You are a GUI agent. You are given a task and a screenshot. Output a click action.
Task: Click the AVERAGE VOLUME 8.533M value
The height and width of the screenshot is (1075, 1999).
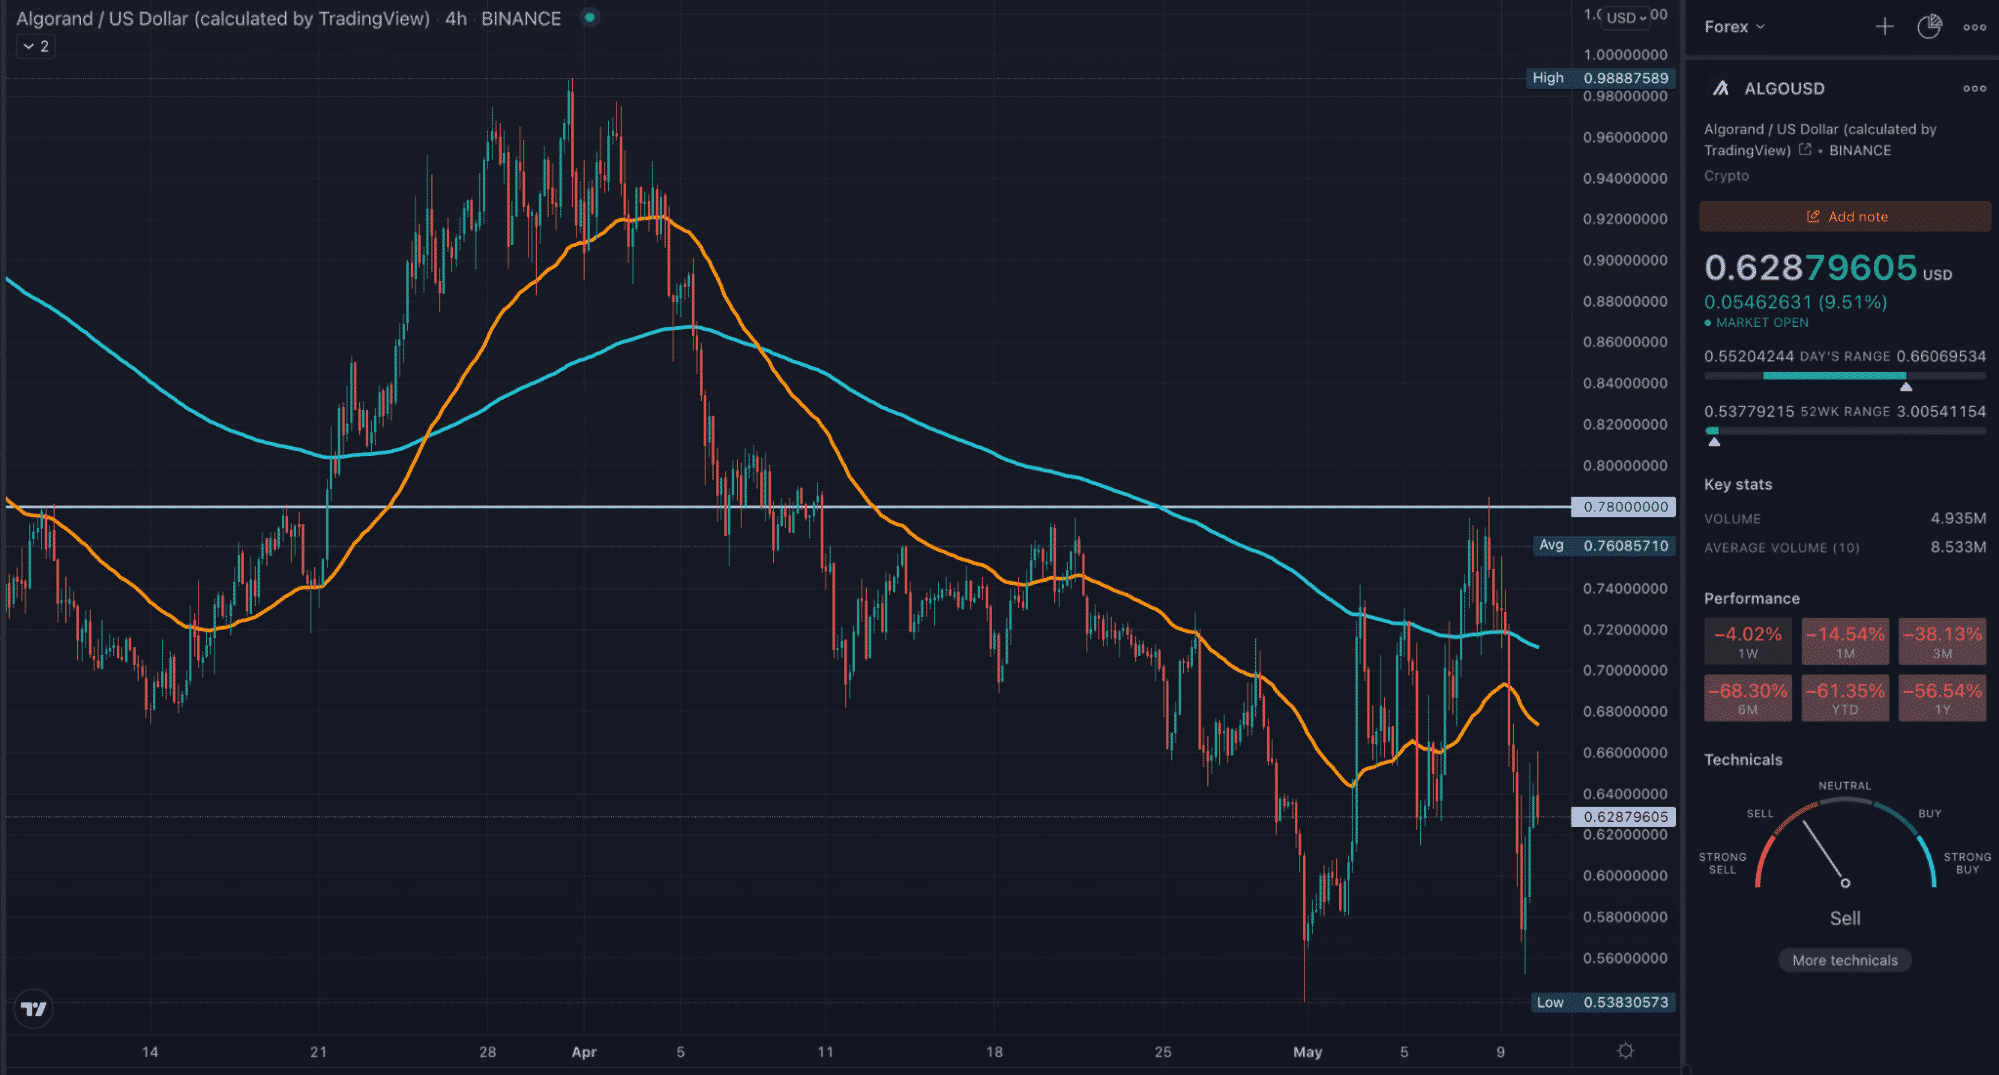(1958, 547)
